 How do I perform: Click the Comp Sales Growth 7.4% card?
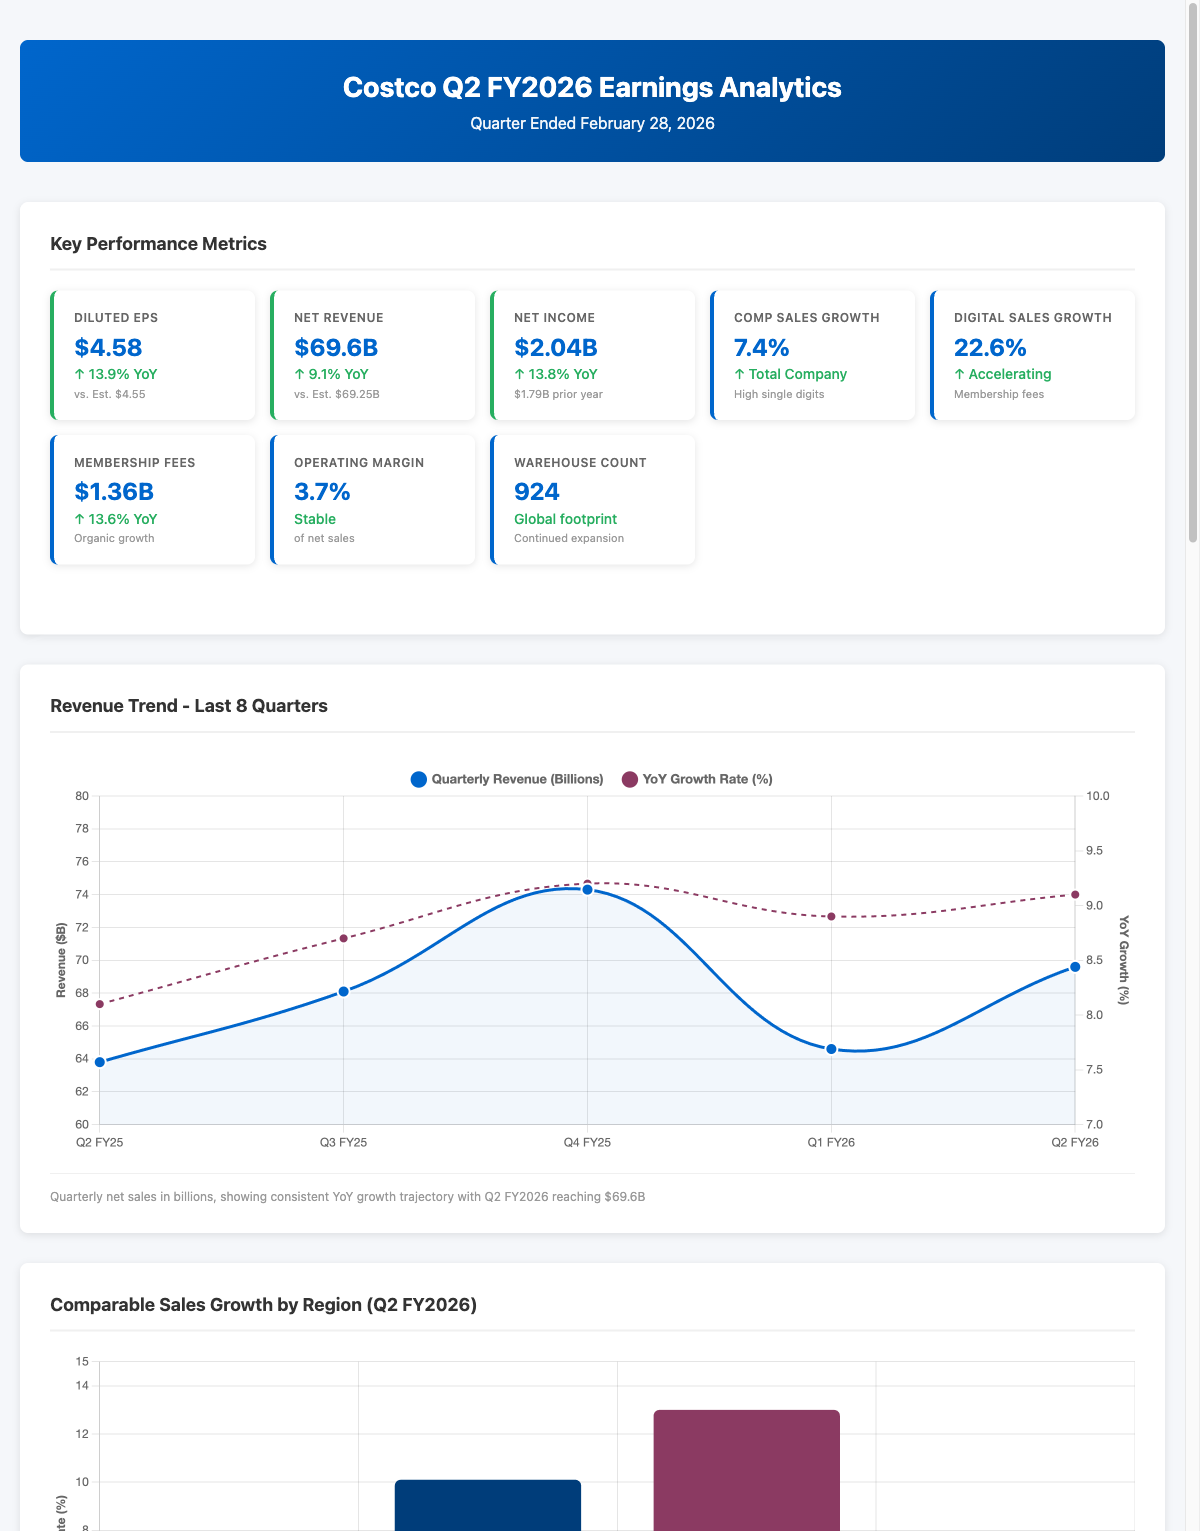pos(813,355)
